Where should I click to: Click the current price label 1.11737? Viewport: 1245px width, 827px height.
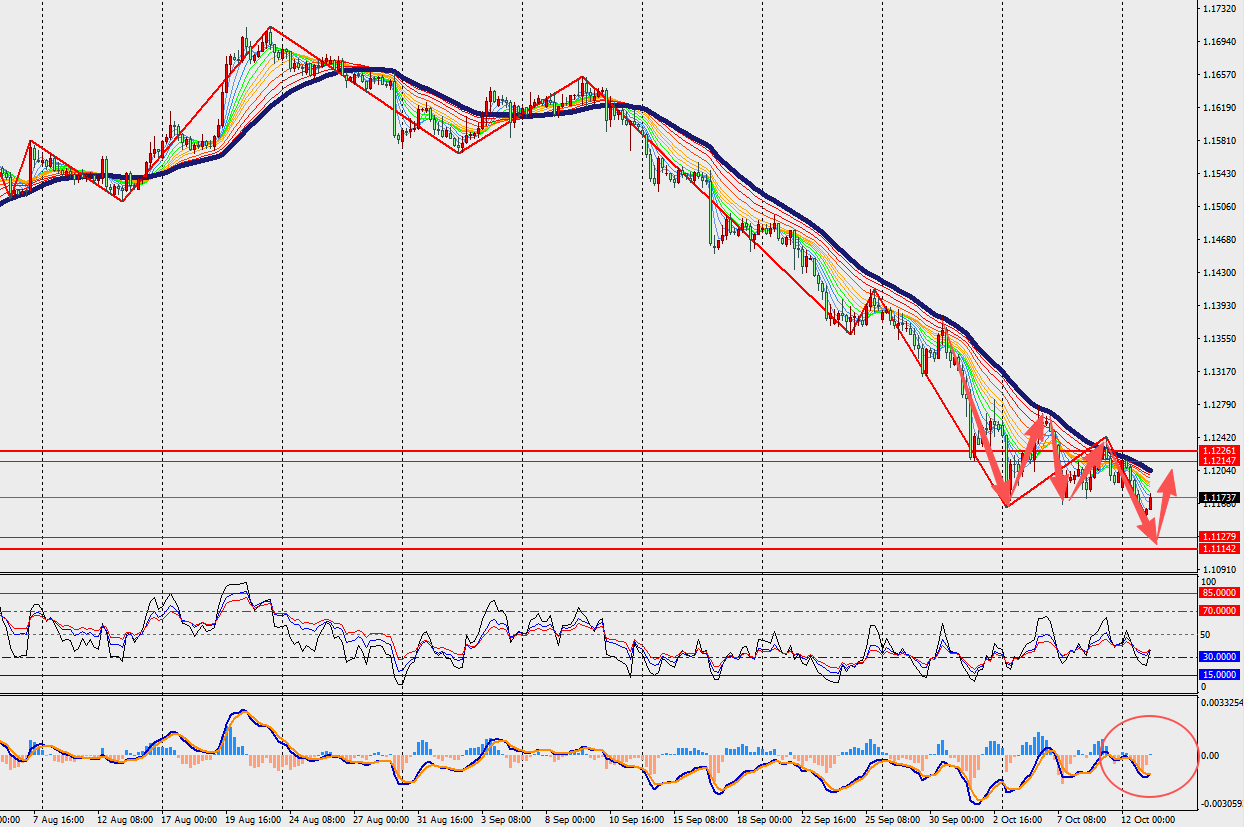[x=1221, y=497]
